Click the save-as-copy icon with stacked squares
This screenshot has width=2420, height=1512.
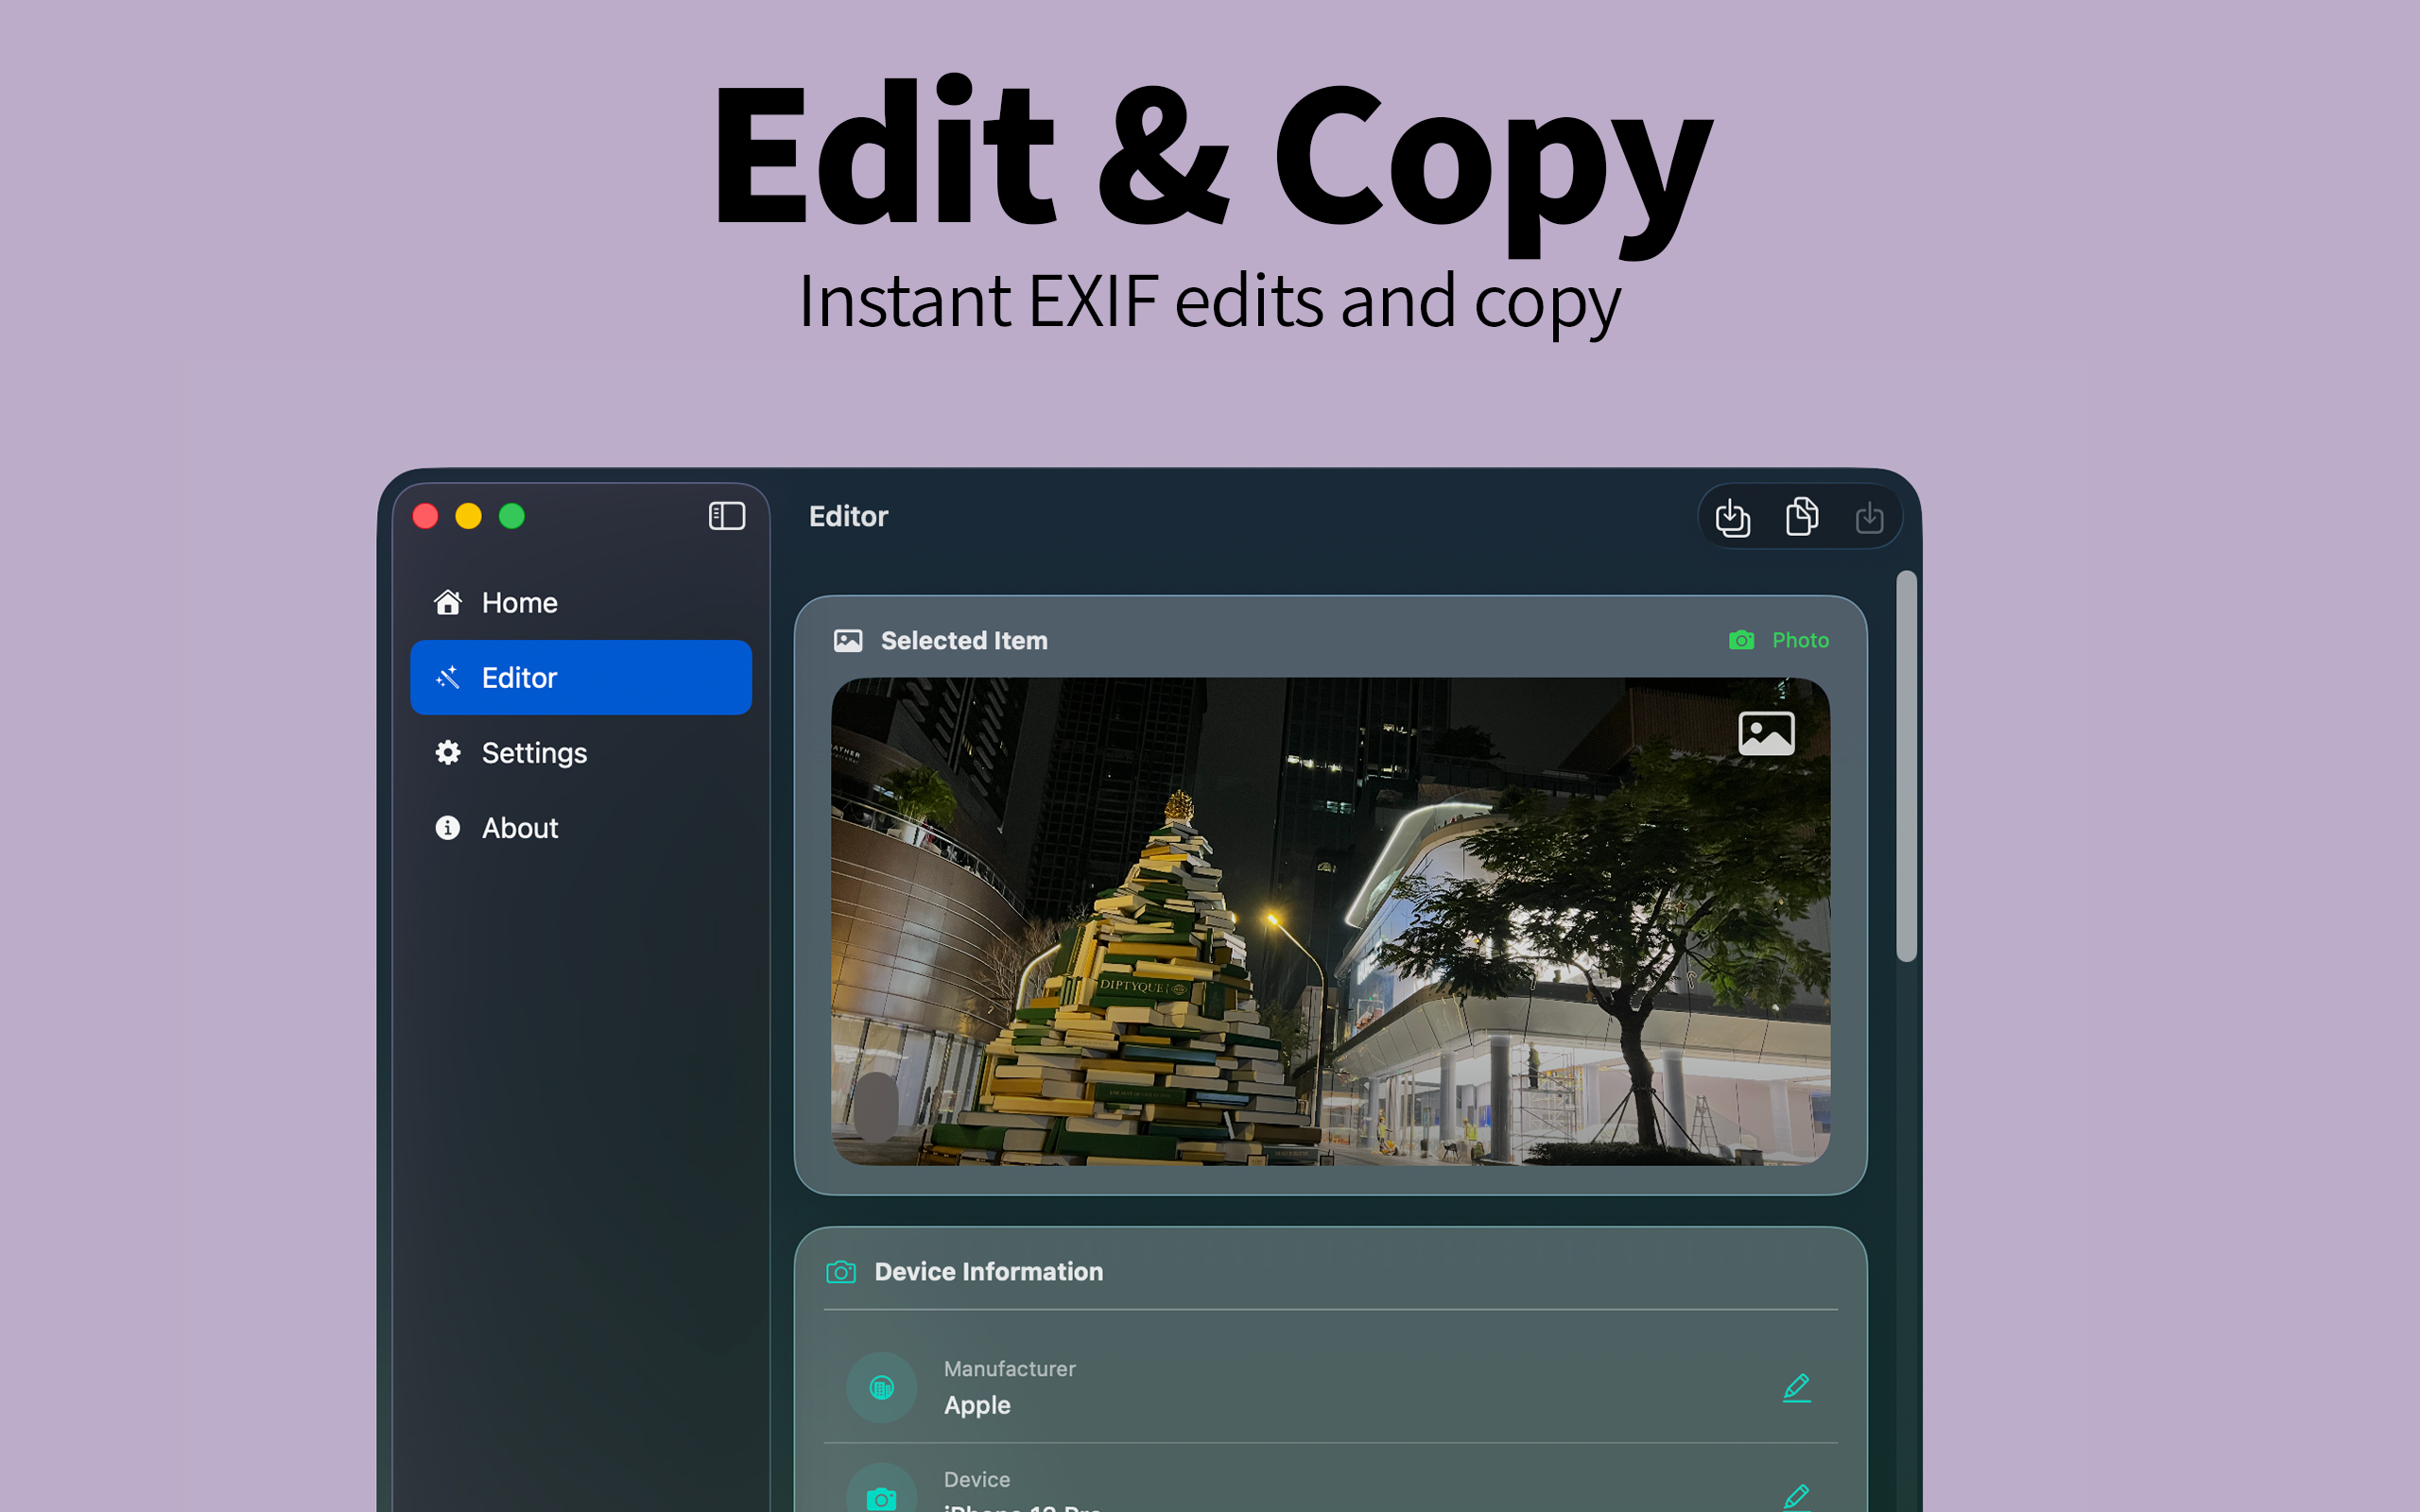pyautogui.click(x=1733, y=517)
